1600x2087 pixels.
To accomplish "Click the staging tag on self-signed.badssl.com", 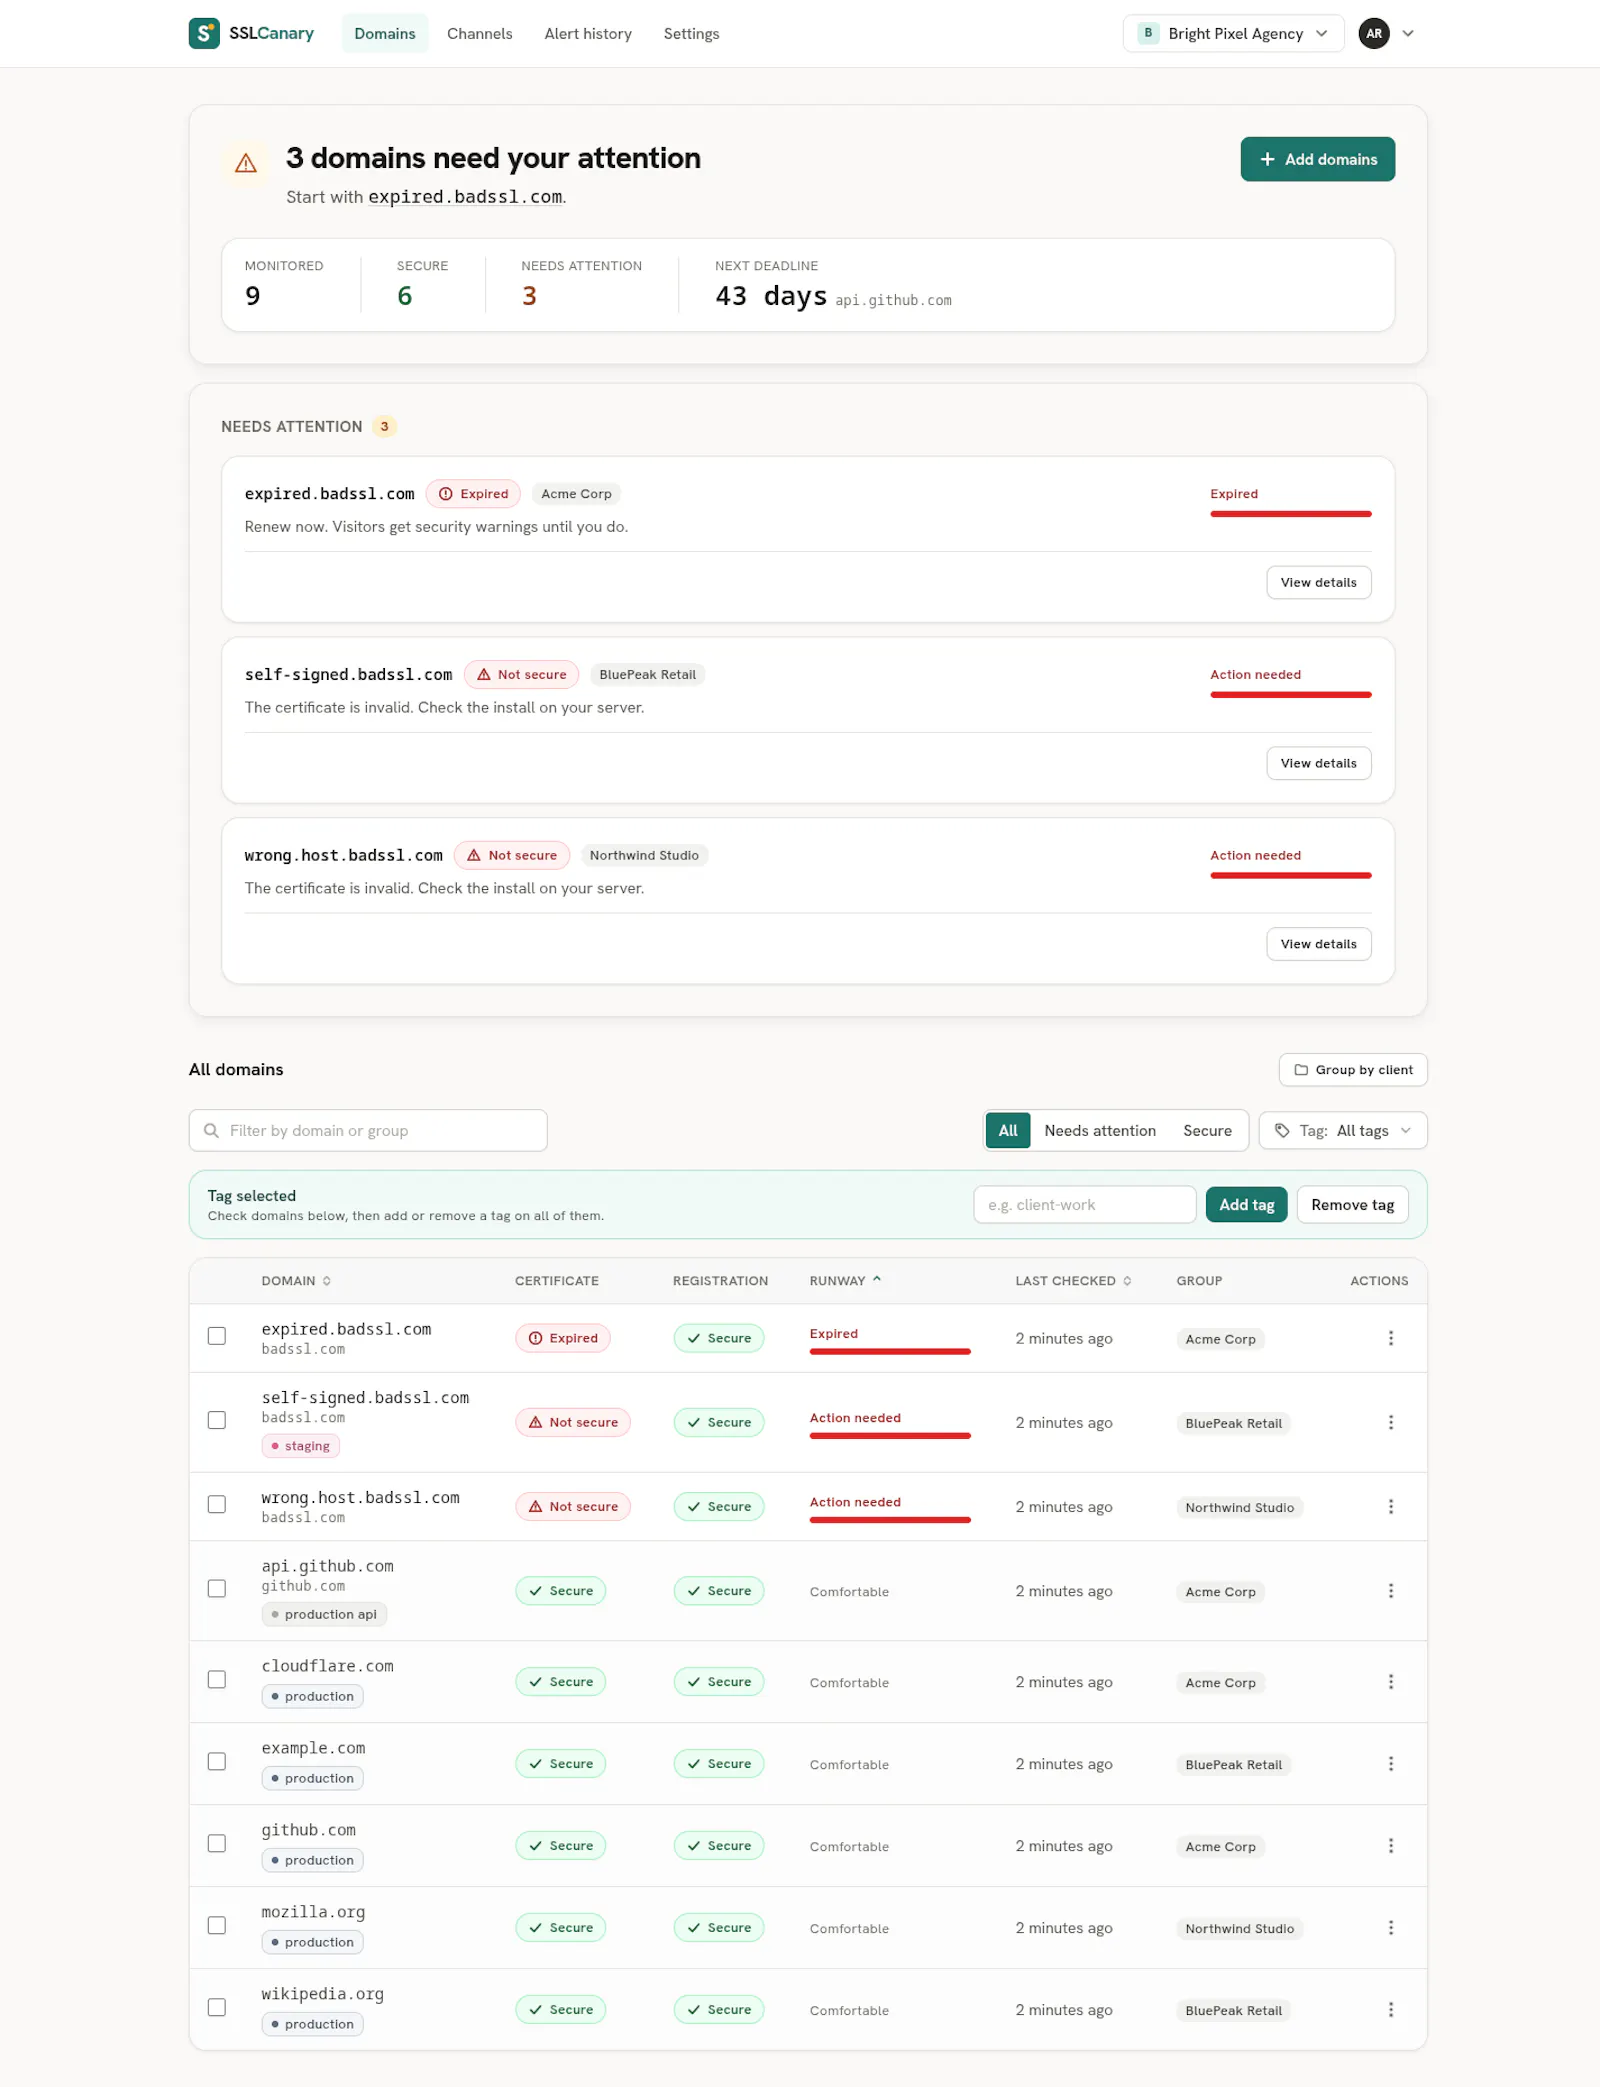I will pos(301,1446).
